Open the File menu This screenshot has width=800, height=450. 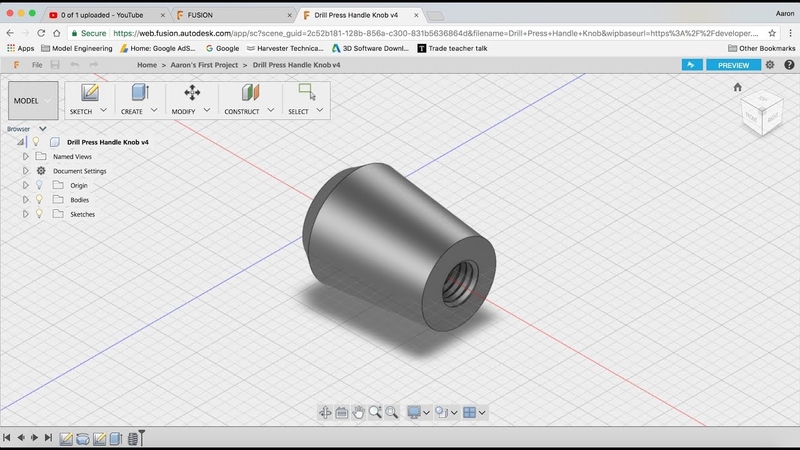[37, 65]
